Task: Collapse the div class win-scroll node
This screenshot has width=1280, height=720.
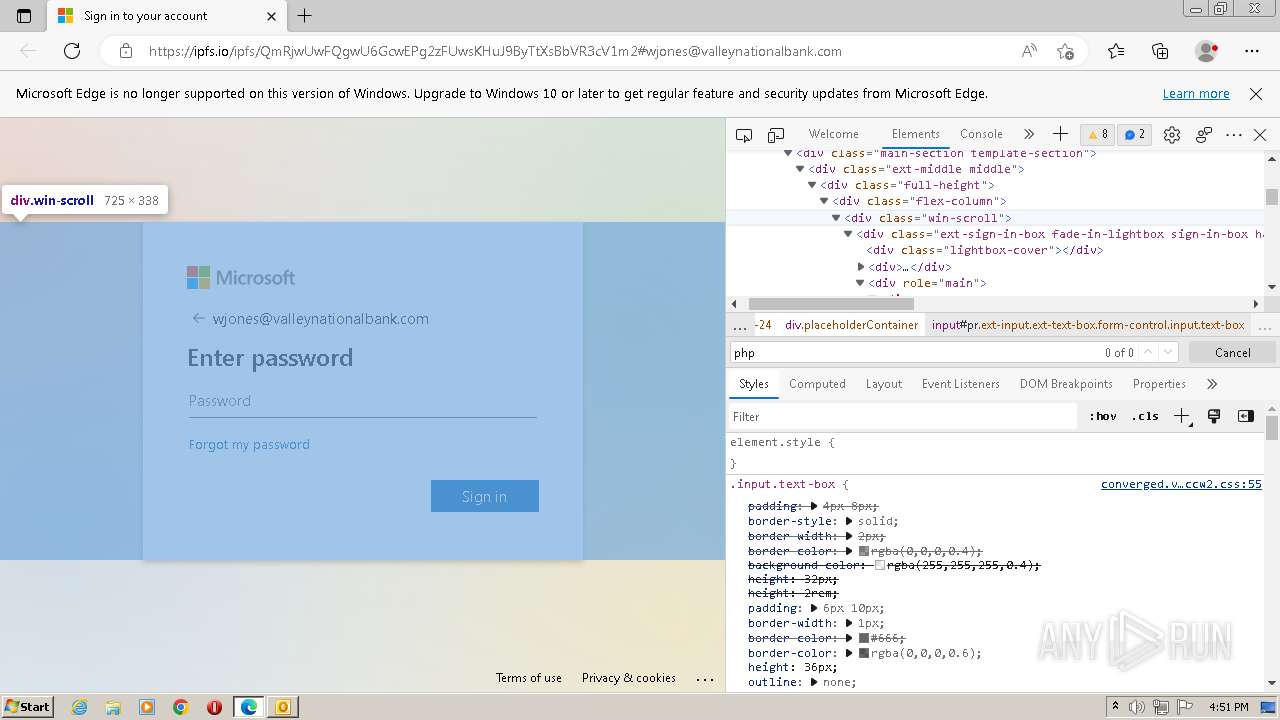Action: [x=836, y=218]
